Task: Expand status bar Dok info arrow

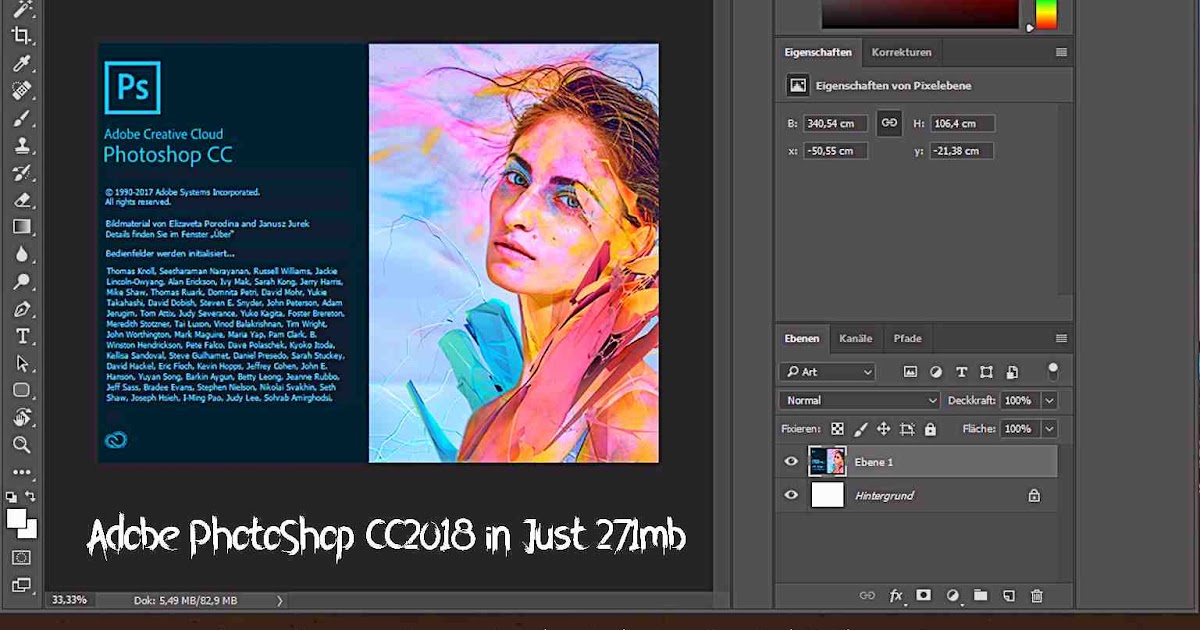Action: (280, 601)
